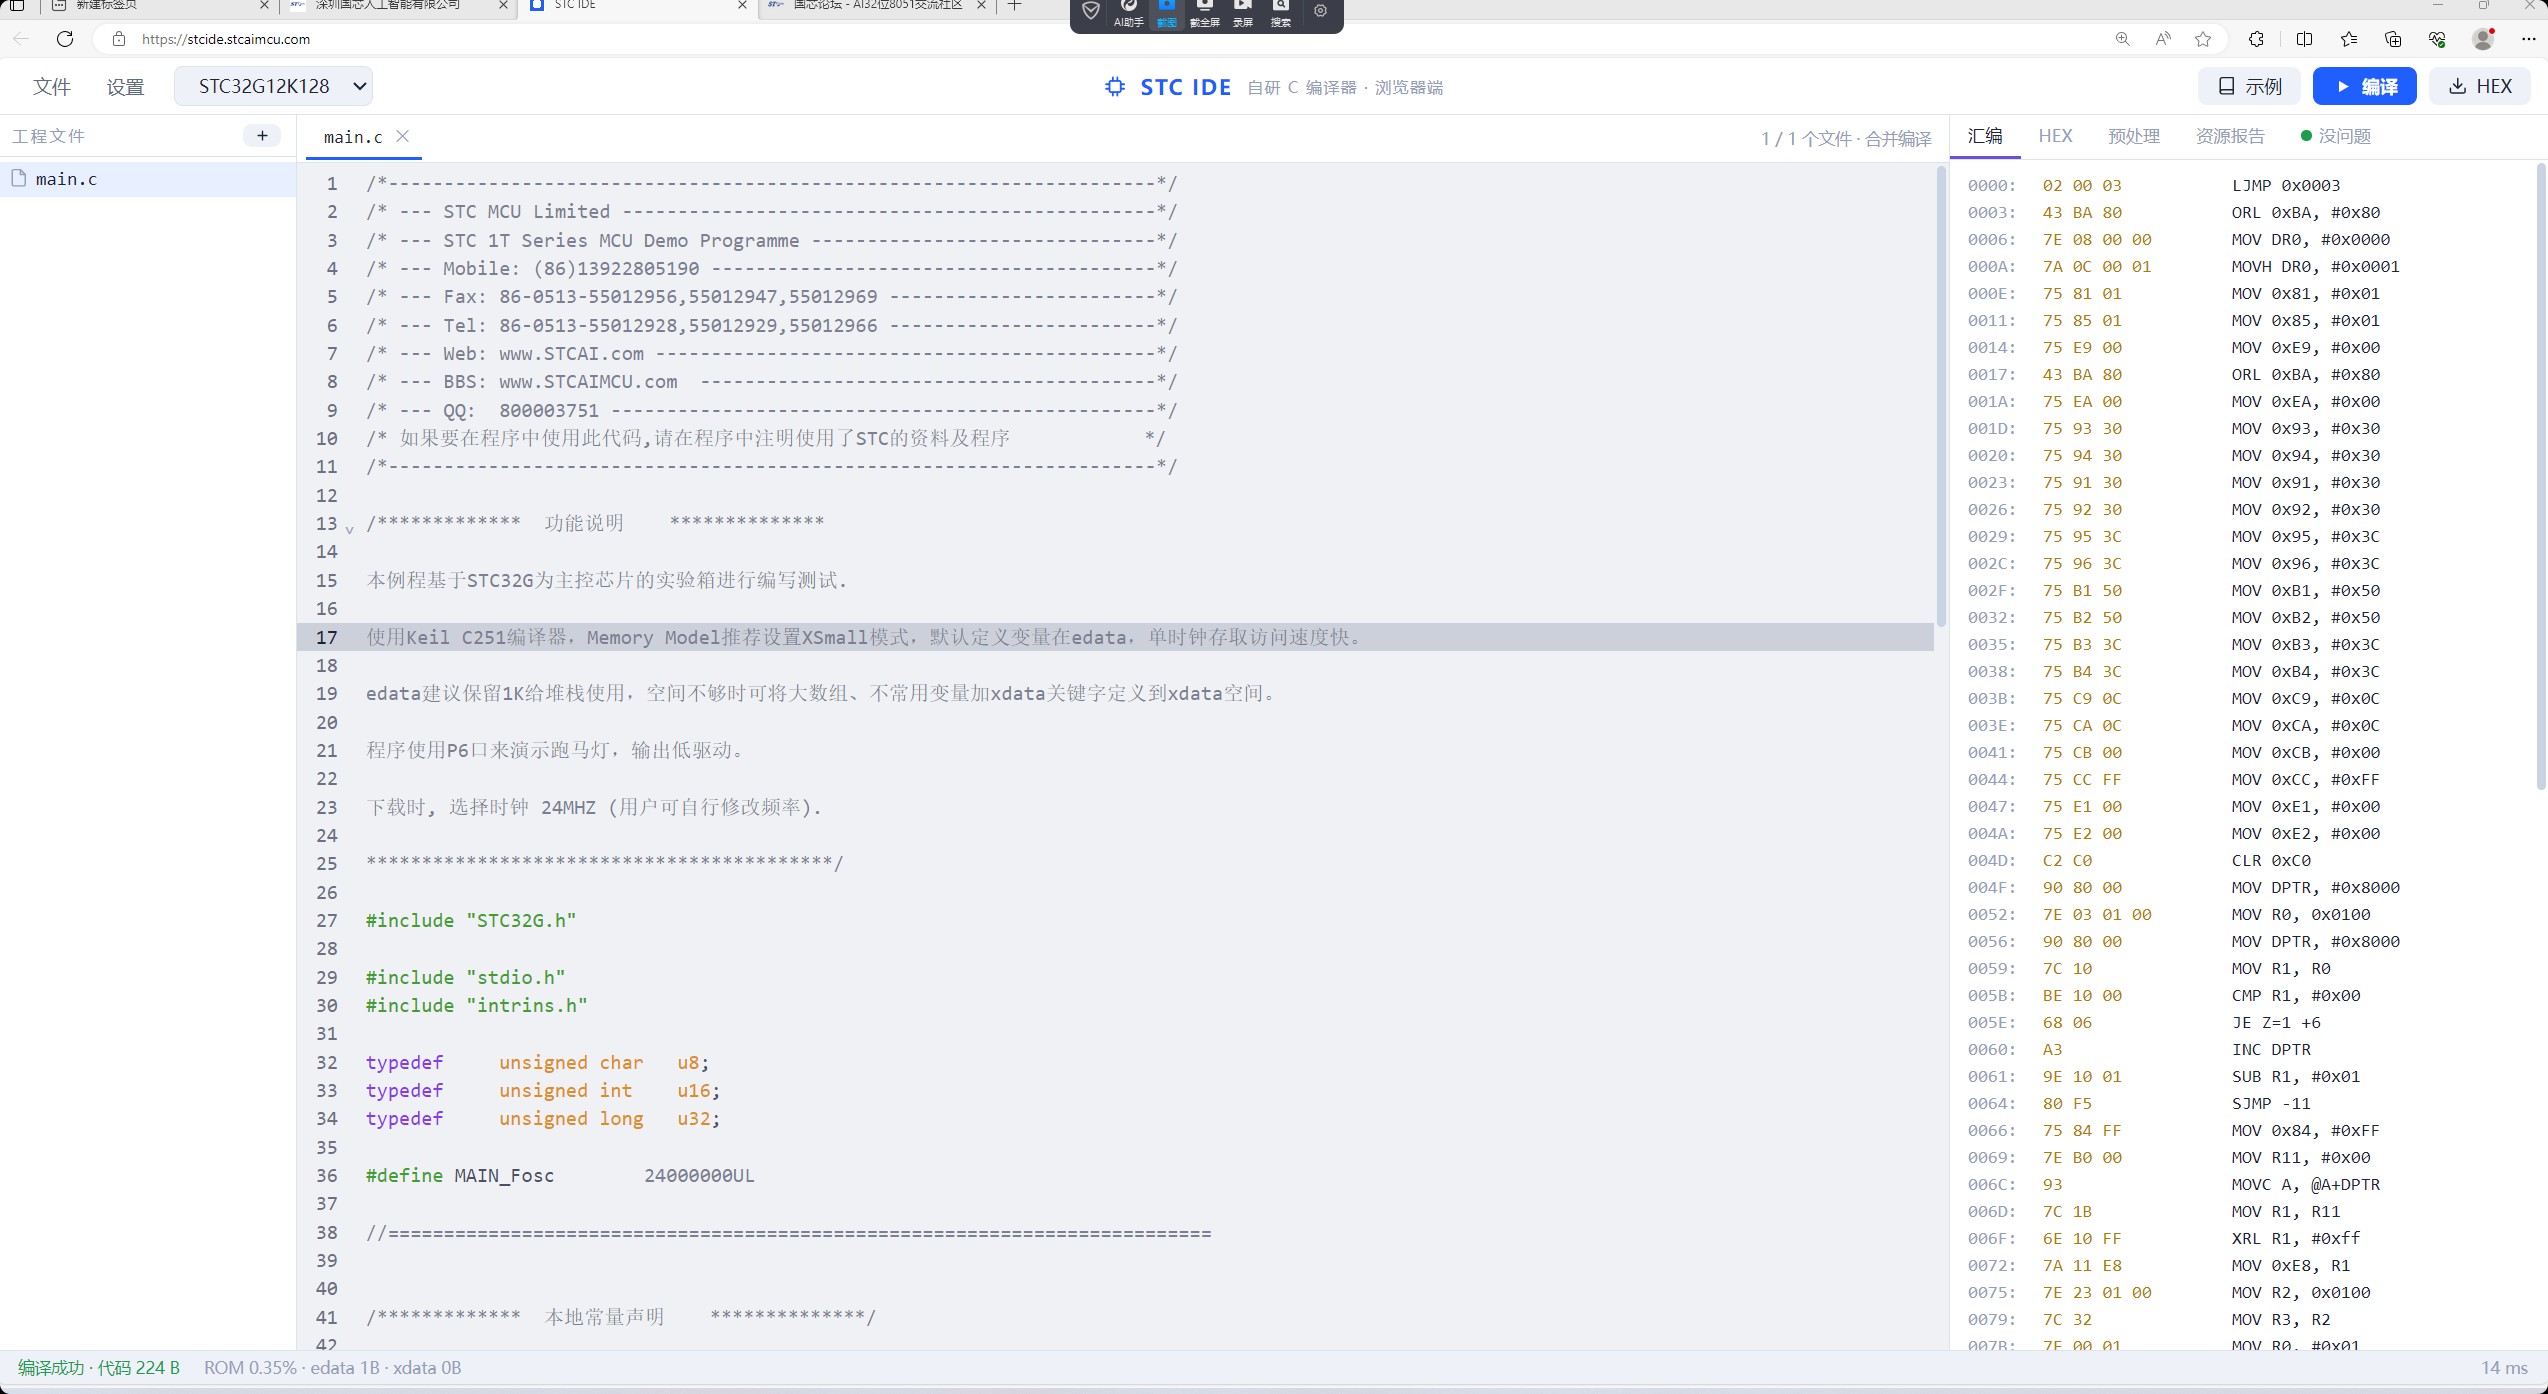Open the favorites list icon

[2349, 39]
